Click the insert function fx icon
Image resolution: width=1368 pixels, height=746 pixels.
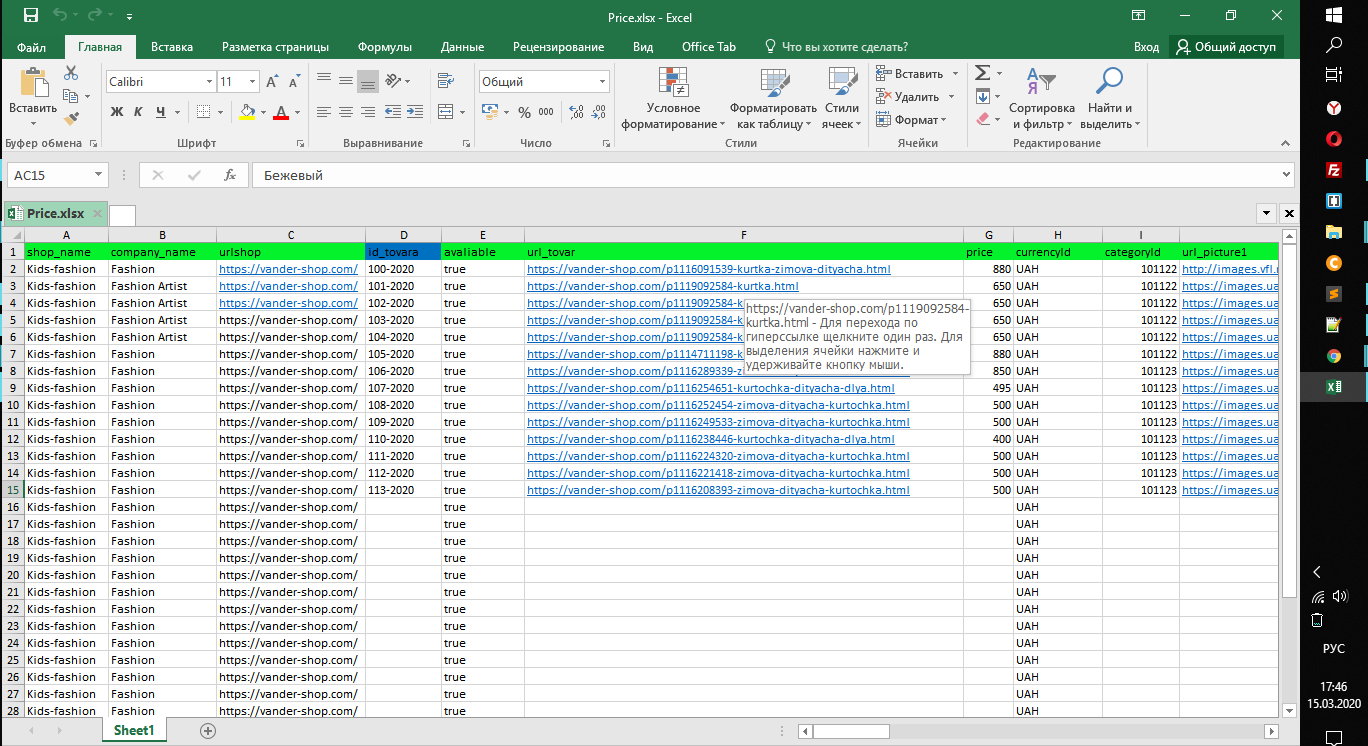(229, 175)
